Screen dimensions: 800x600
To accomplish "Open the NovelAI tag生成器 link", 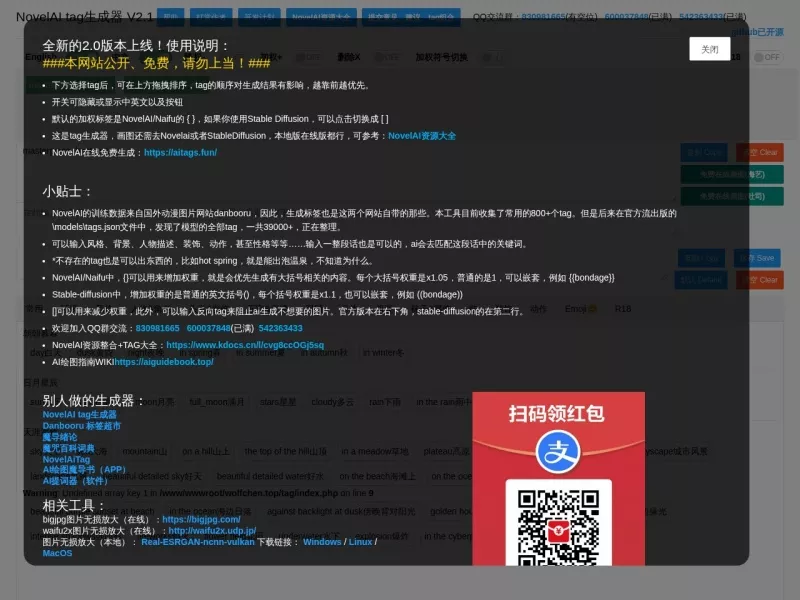I will [79, 414].
